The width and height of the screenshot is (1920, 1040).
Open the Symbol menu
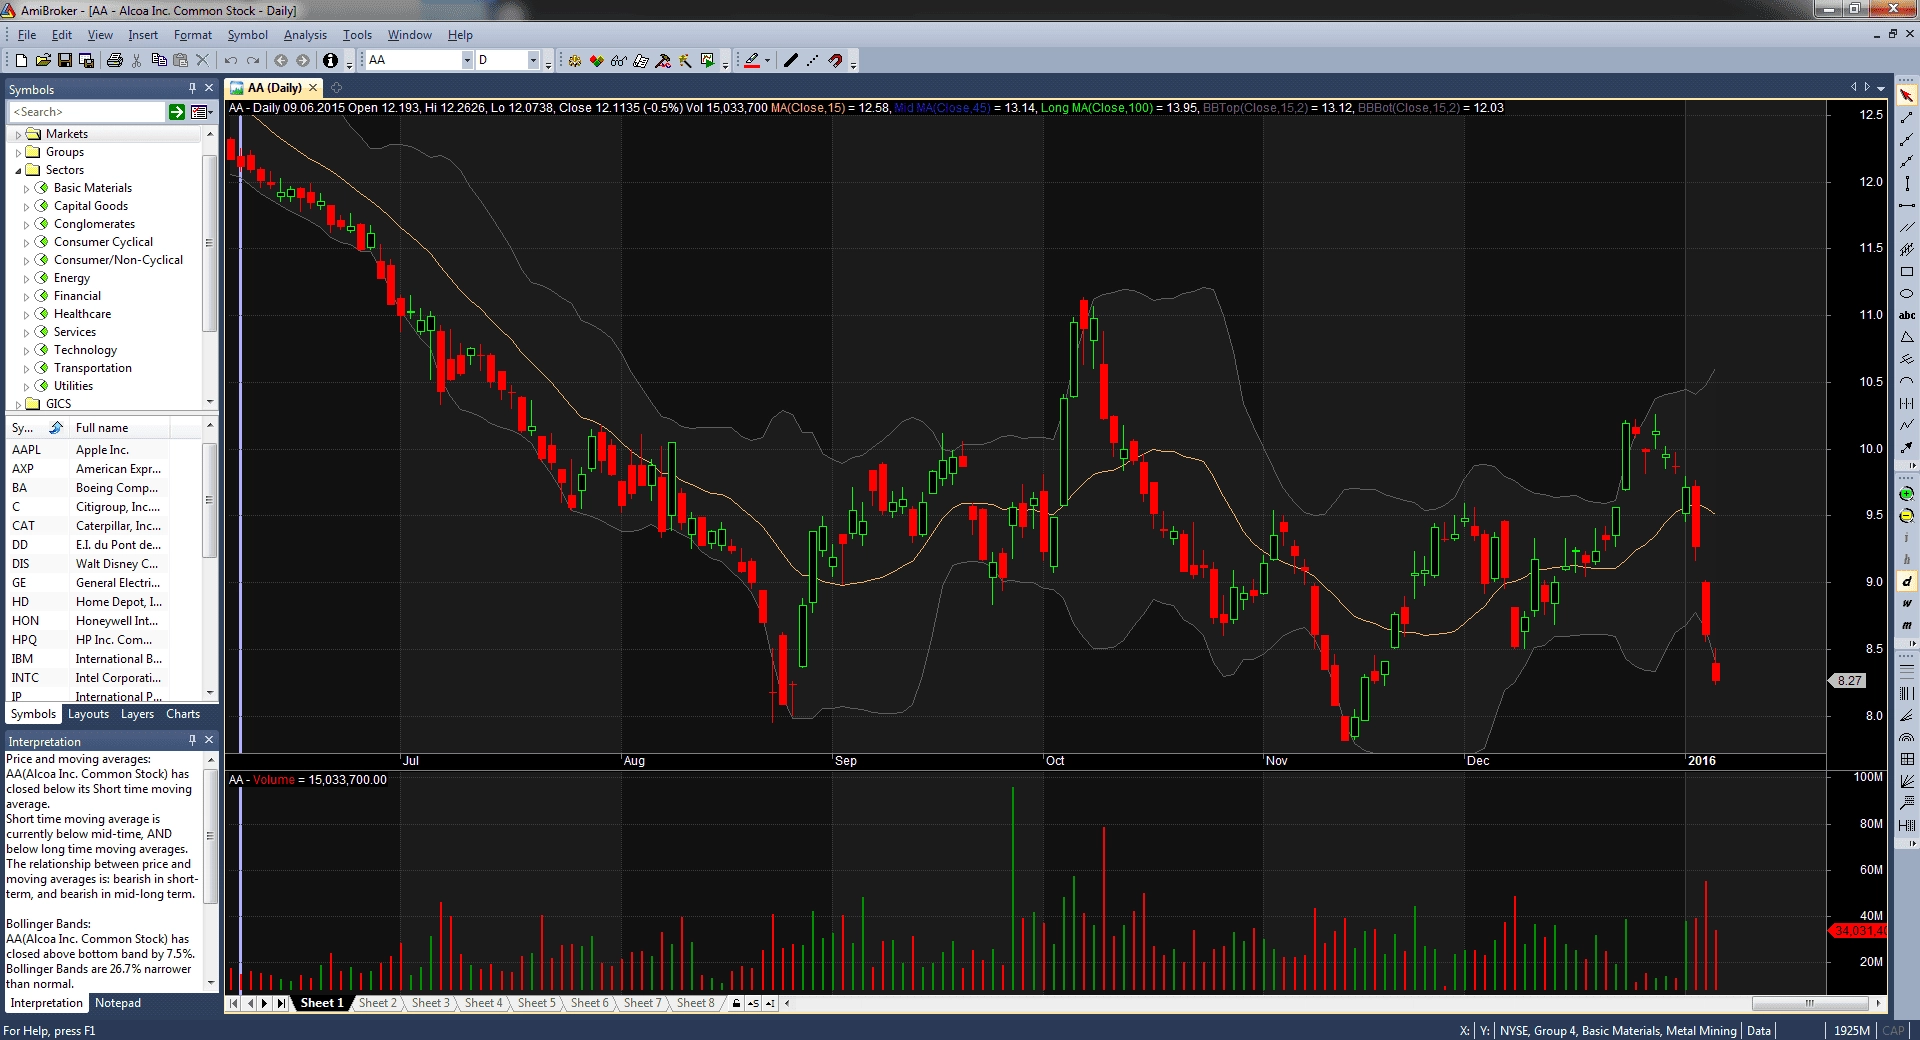click(x=247, y=35)
